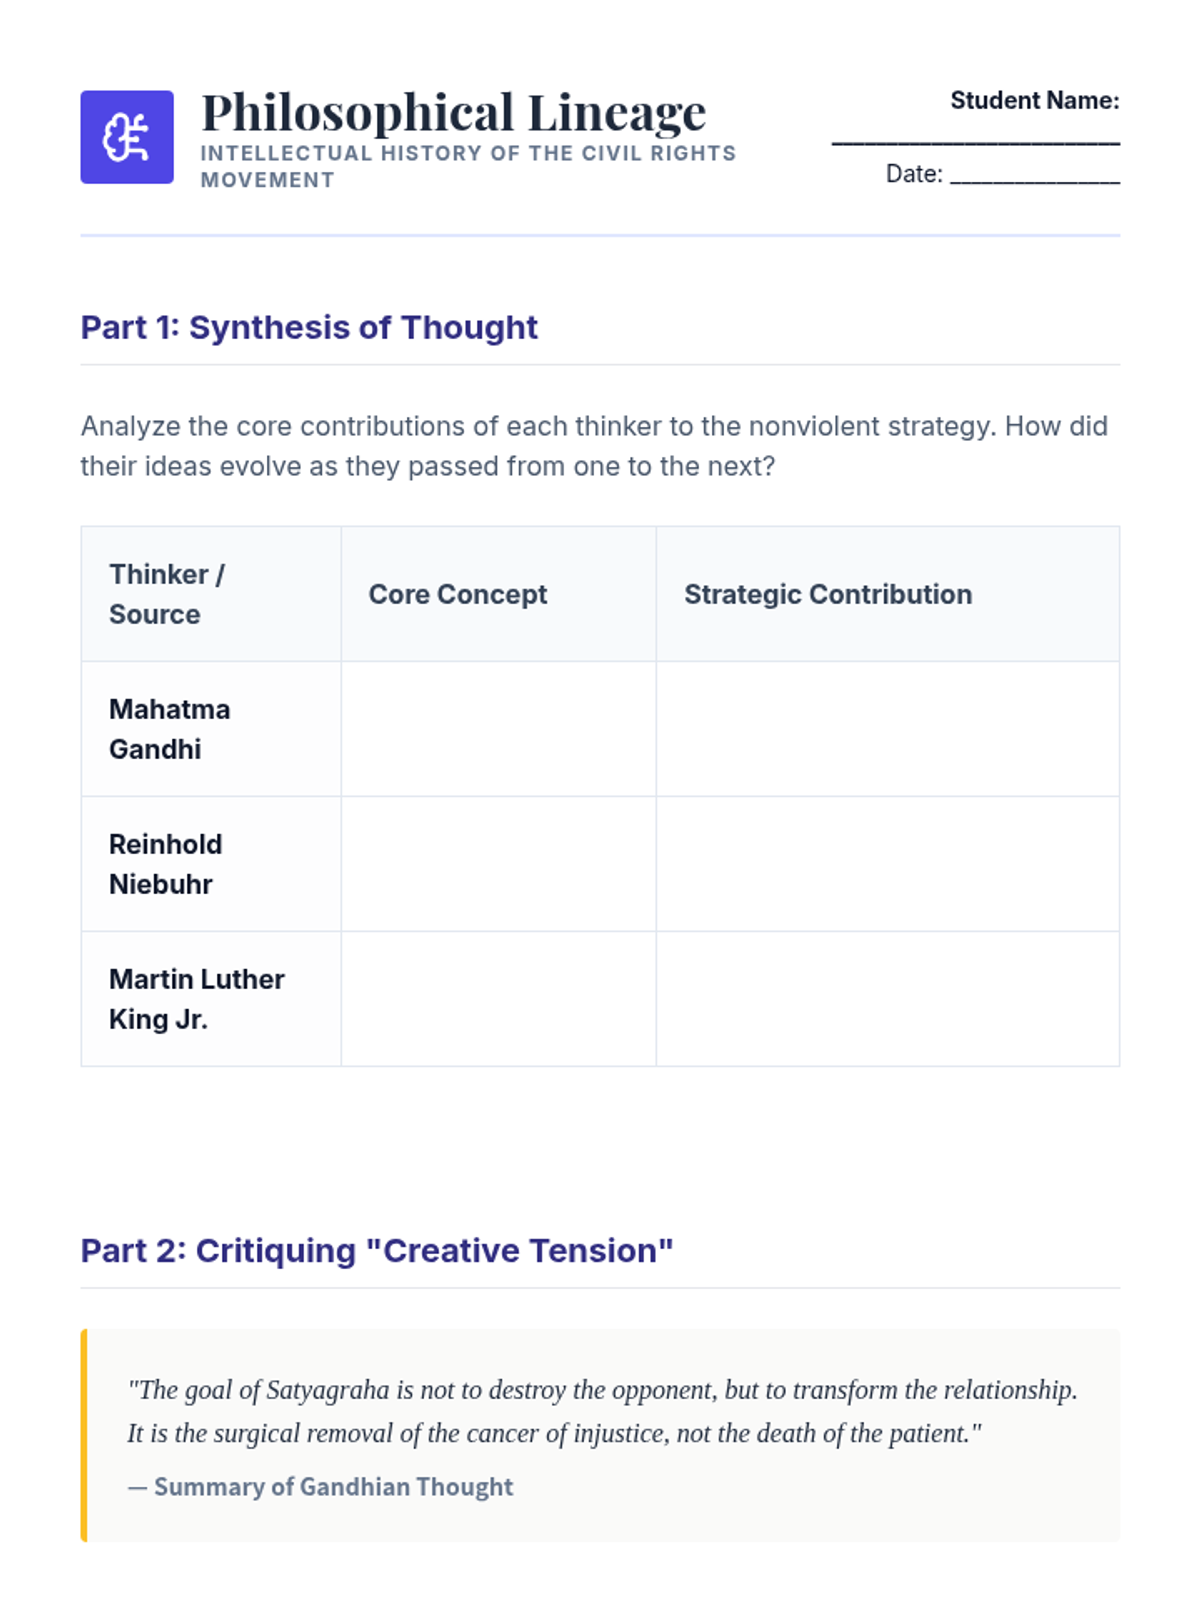Click the Gandhi Strategic Contribution cell
Image resolution: width=1200 pixels, height=1600 pixels.
tap(888, 729)
